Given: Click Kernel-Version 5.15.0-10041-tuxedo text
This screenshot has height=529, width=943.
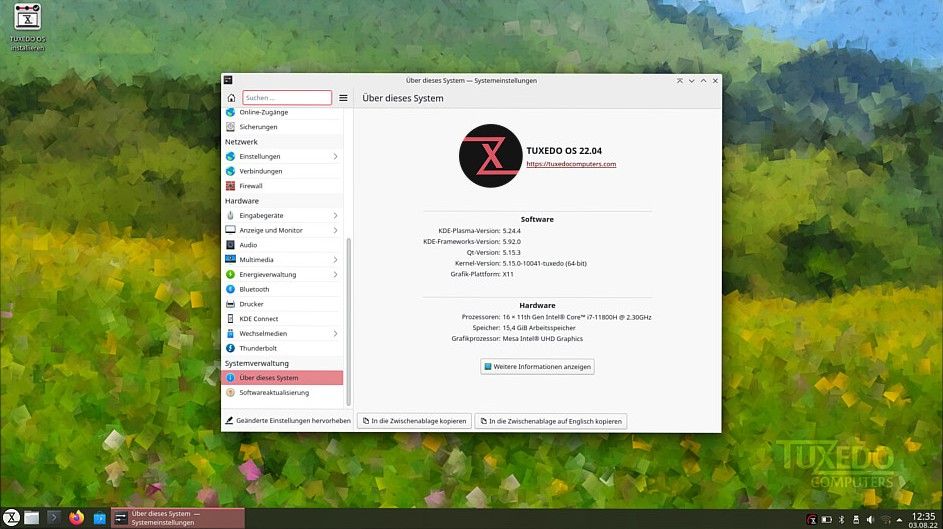Looking at the screenshot, I should click(544, 263).
